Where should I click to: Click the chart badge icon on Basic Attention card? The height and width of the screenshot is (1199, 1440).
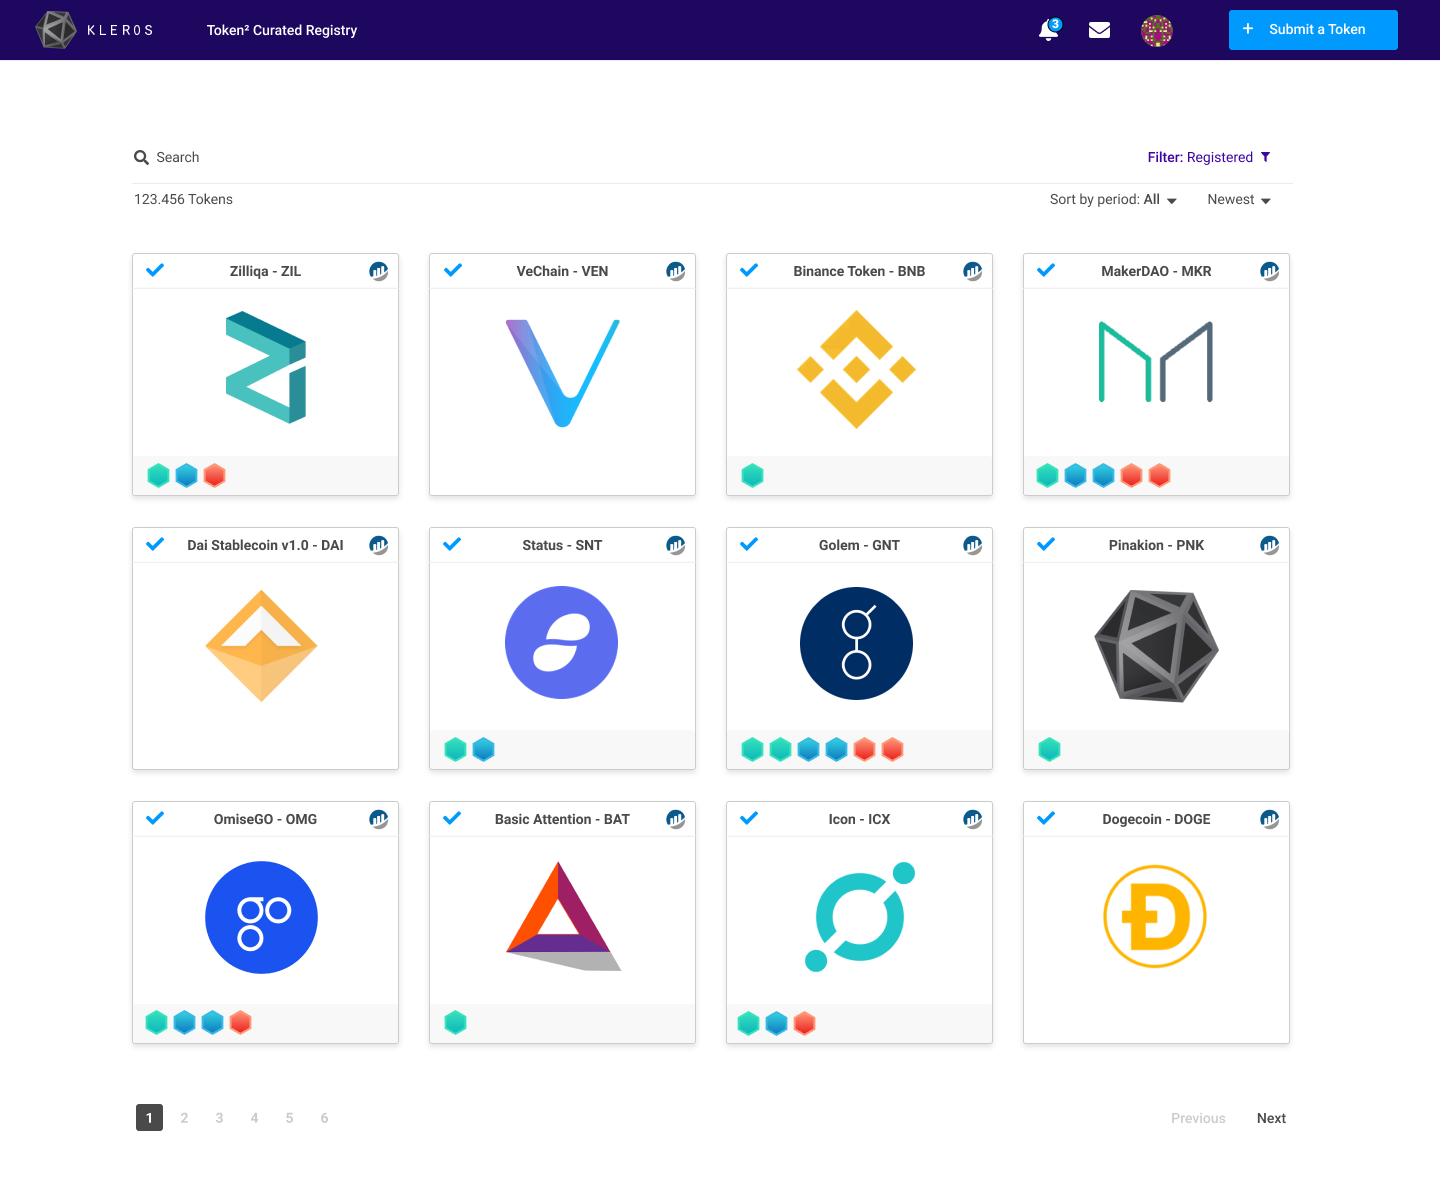[676, 819]
